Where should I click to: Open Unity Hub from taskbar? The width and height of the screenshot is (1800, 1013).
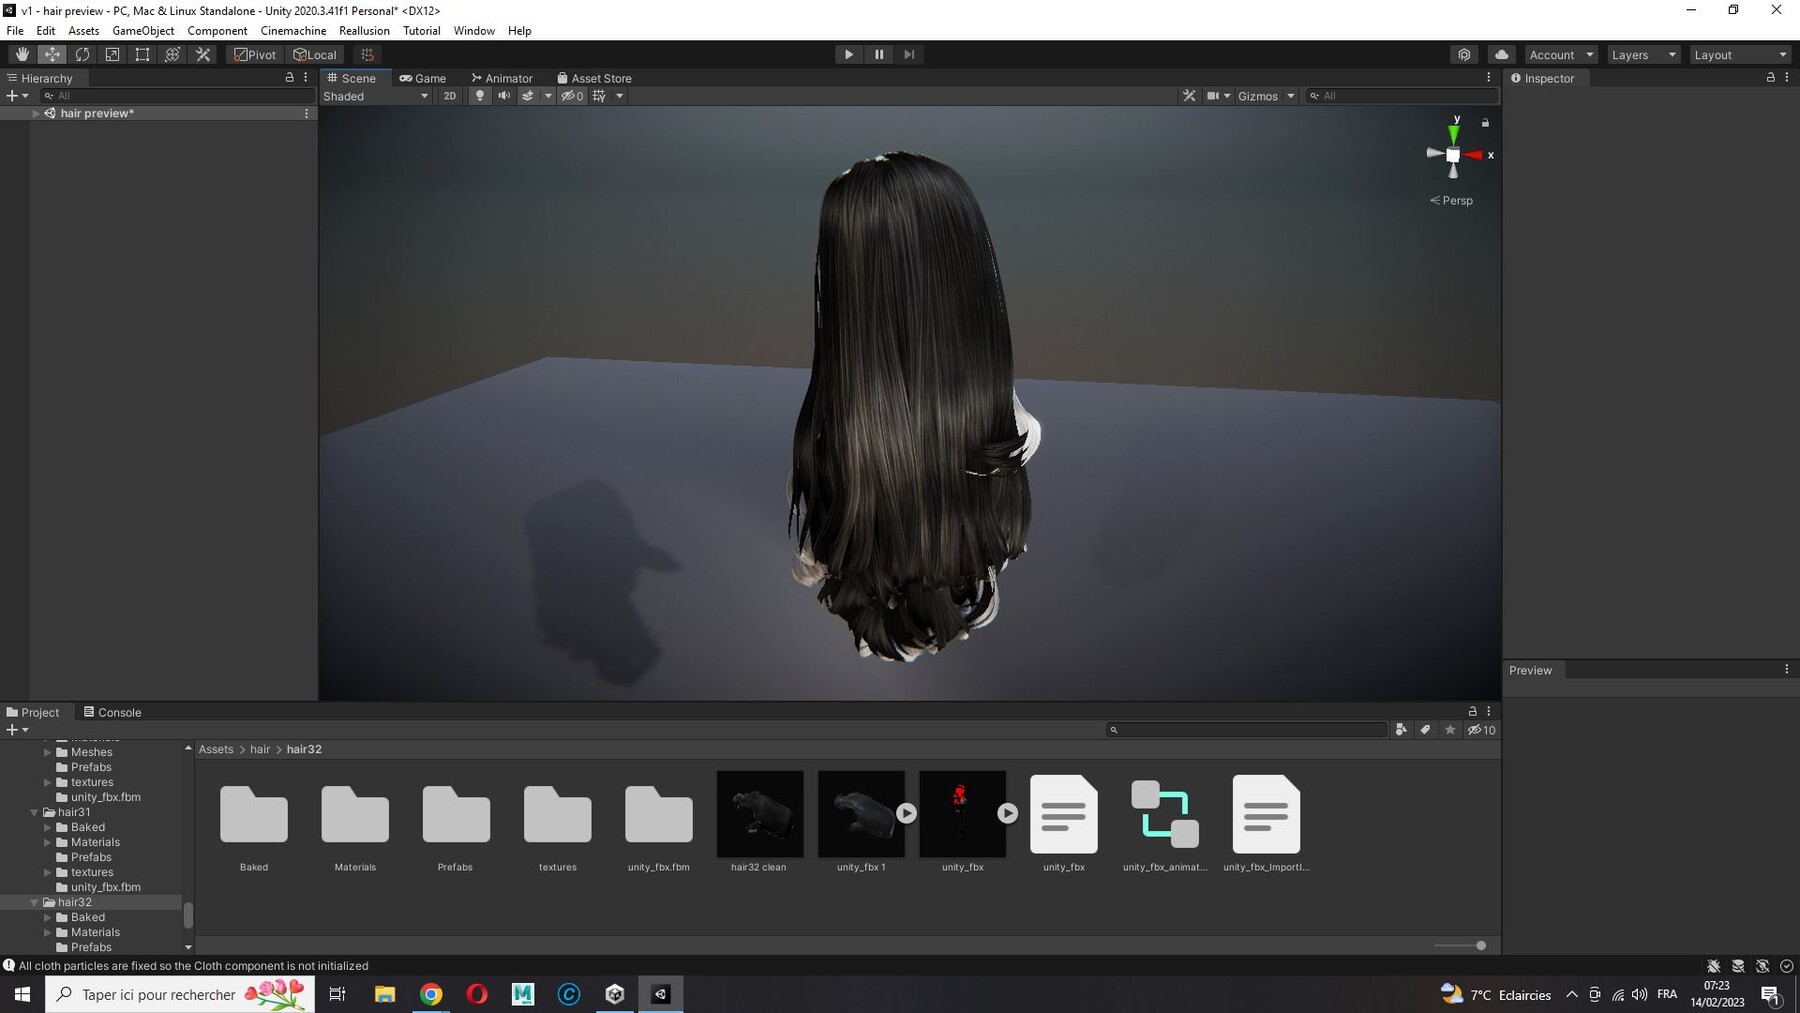[x=615, y=994]
